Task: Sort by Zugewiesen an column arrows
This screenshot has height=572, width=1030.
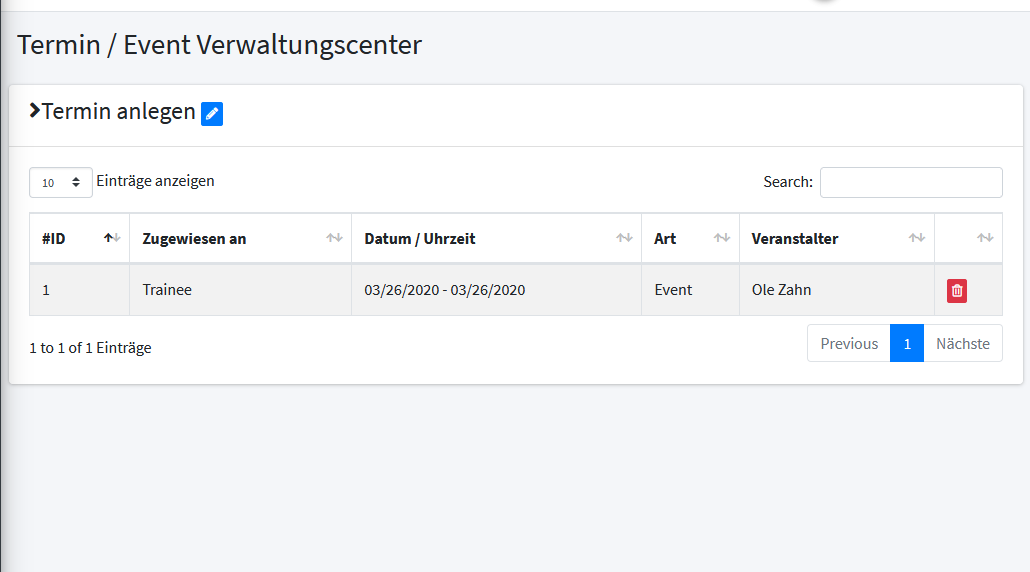Action: point(334,238)
